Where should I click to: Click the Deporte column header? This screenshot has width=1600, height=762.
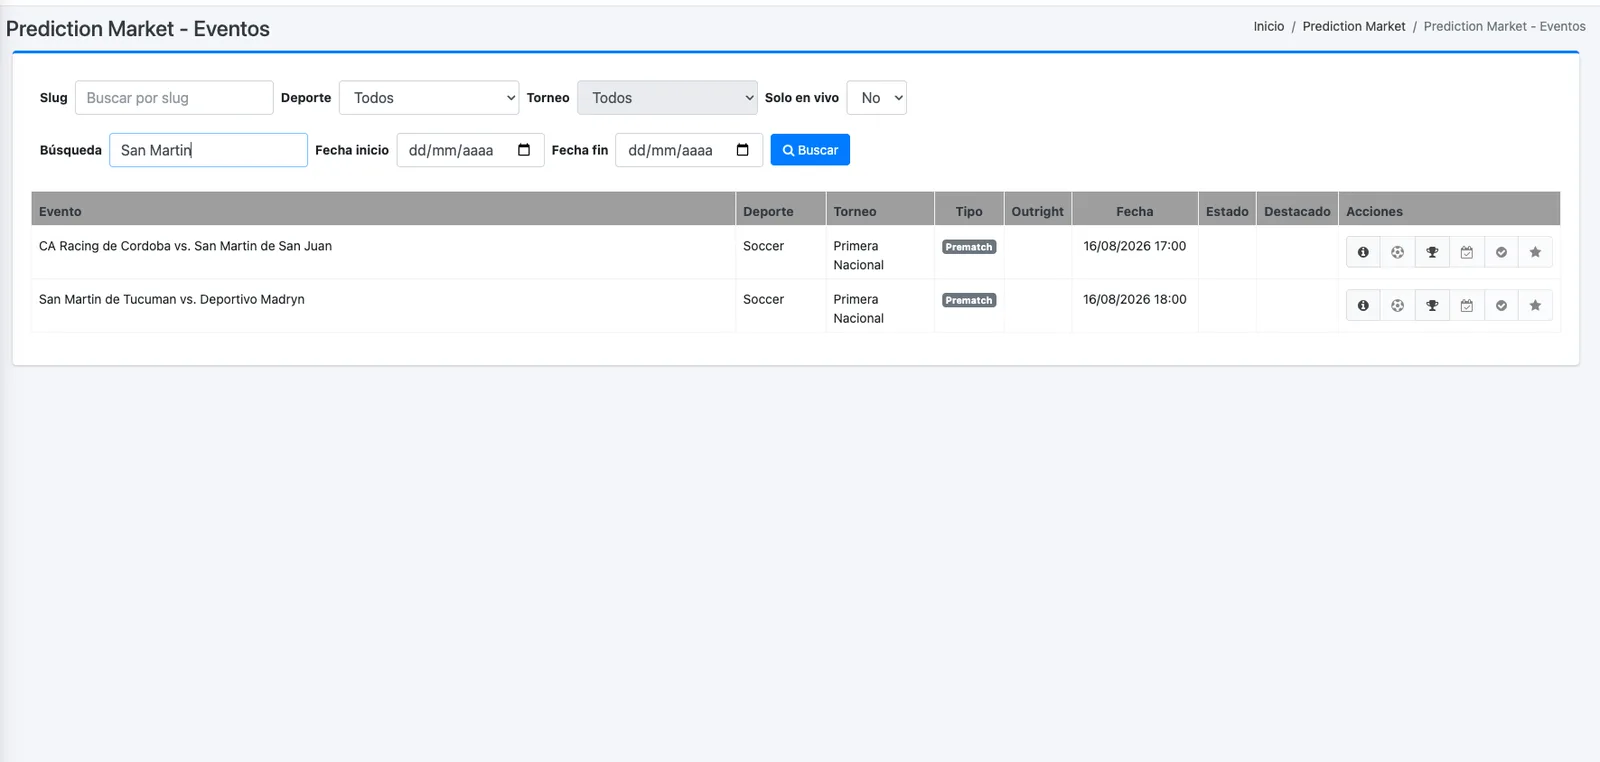781,211
